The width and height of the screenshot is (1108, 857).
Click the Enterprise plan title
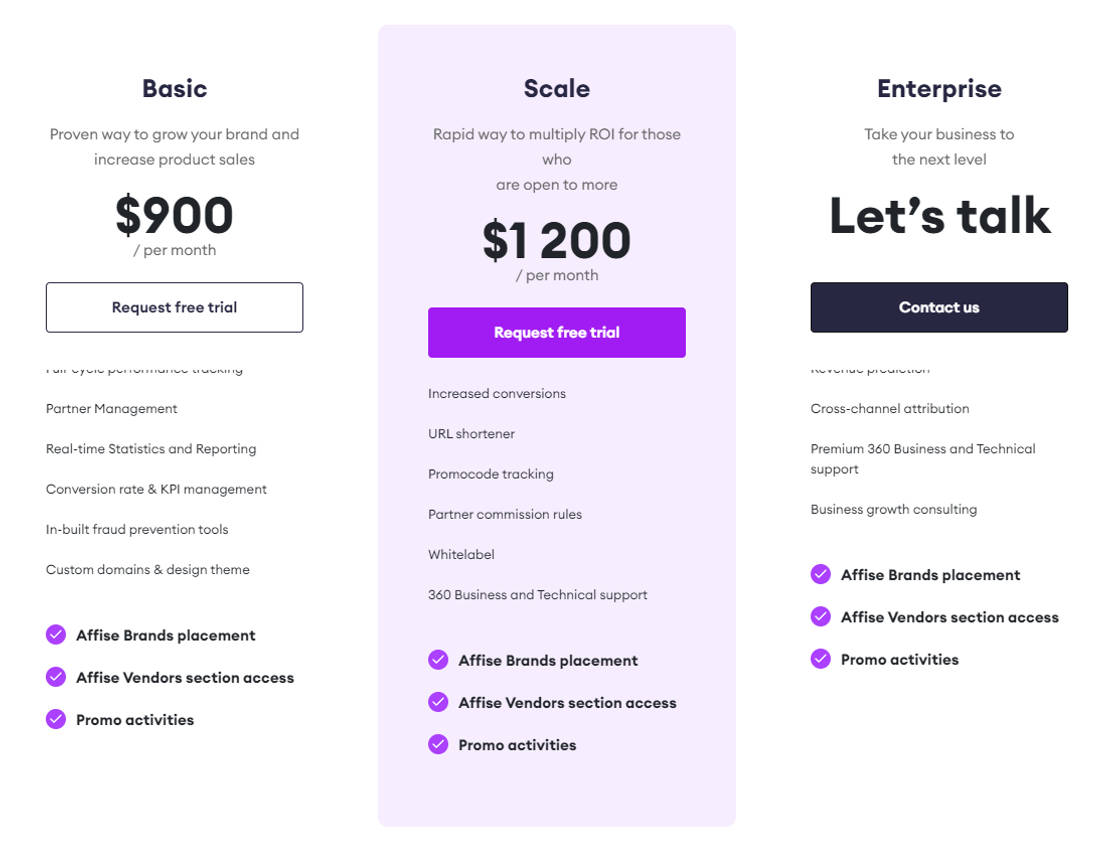939,88
